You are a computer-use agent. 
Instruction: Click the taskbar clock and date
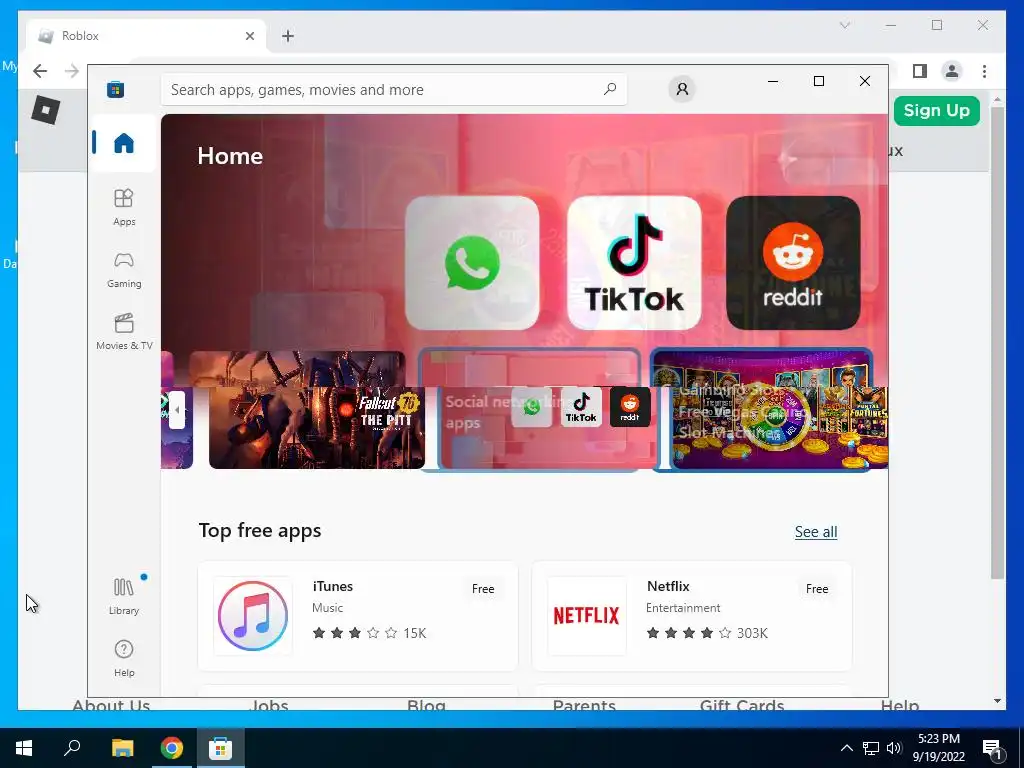[x=938, y=748]
